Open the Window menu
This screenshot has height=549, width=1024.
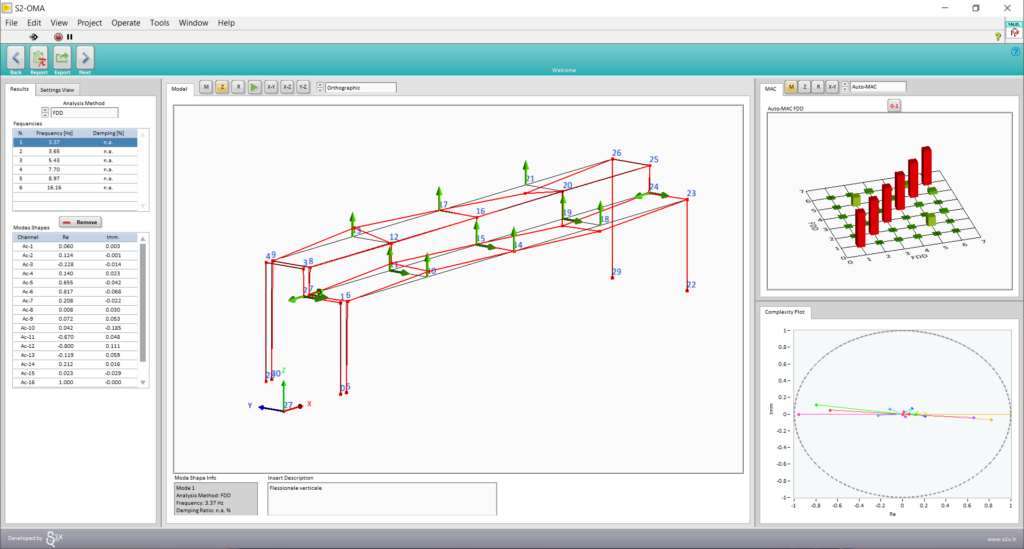pos(193,23)
